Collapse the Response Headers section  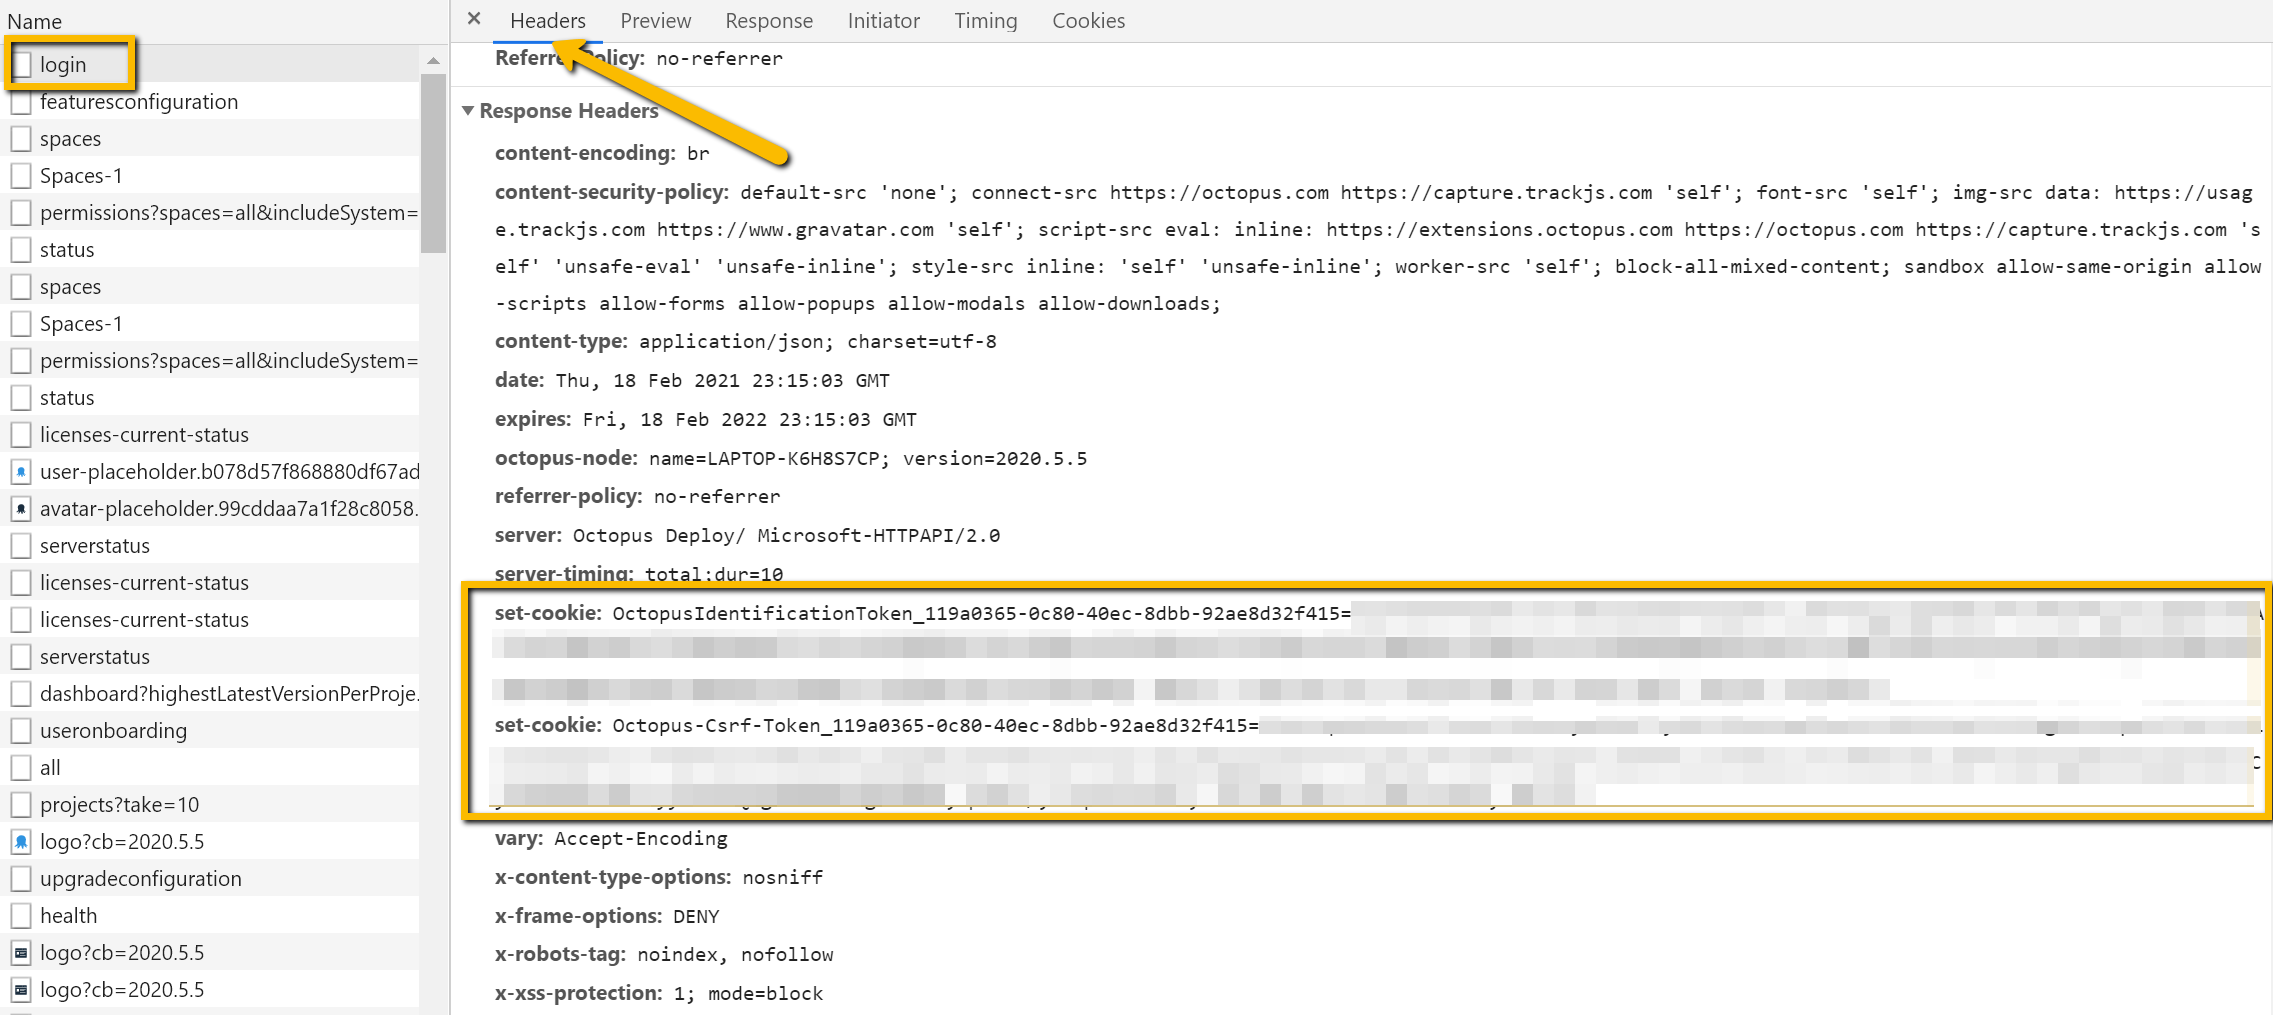469,111
